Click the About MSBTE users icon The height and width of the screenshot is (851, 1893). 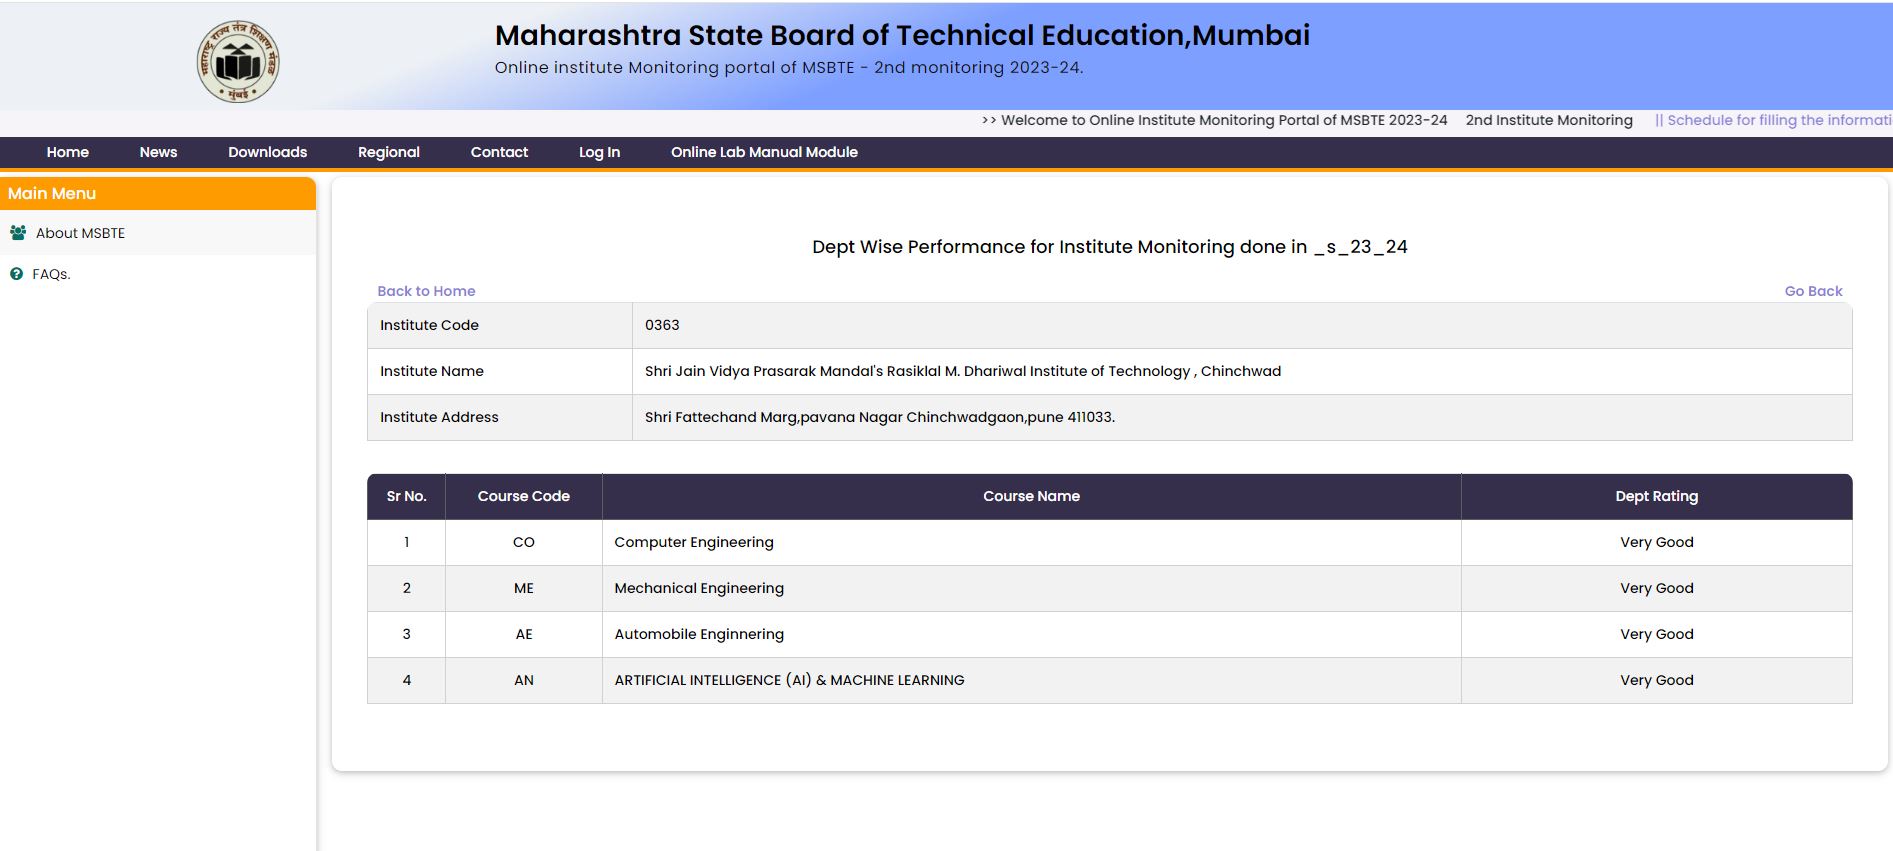18,233
